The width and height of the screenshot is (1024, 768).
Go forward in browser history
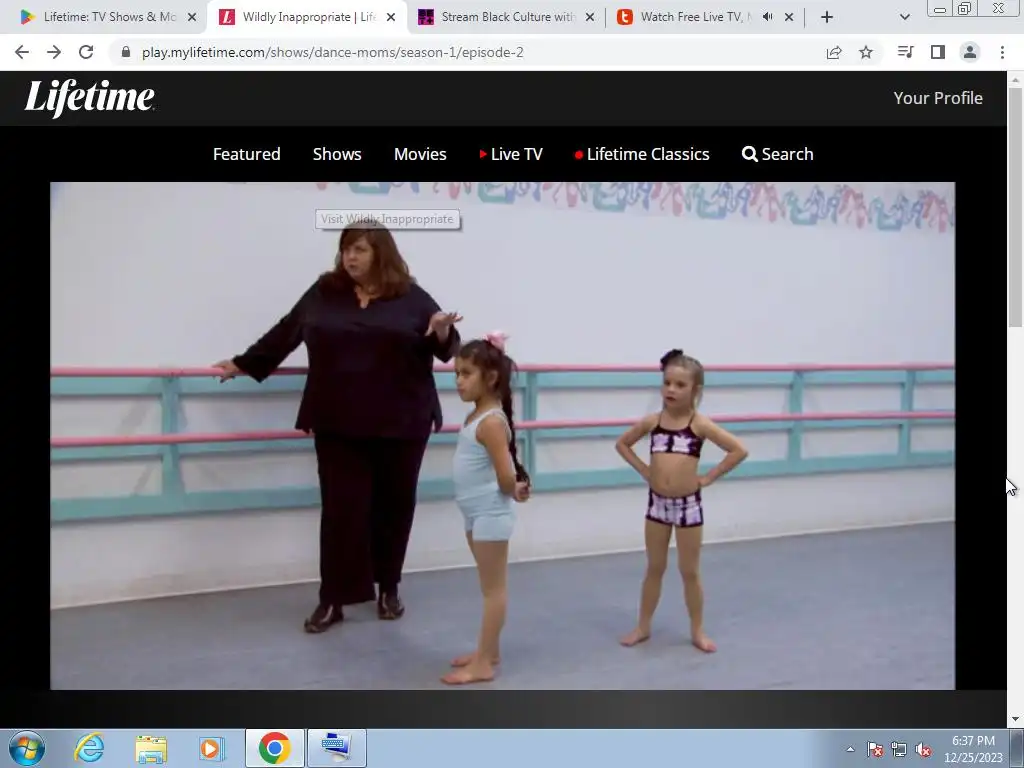[x=54, y=52]
